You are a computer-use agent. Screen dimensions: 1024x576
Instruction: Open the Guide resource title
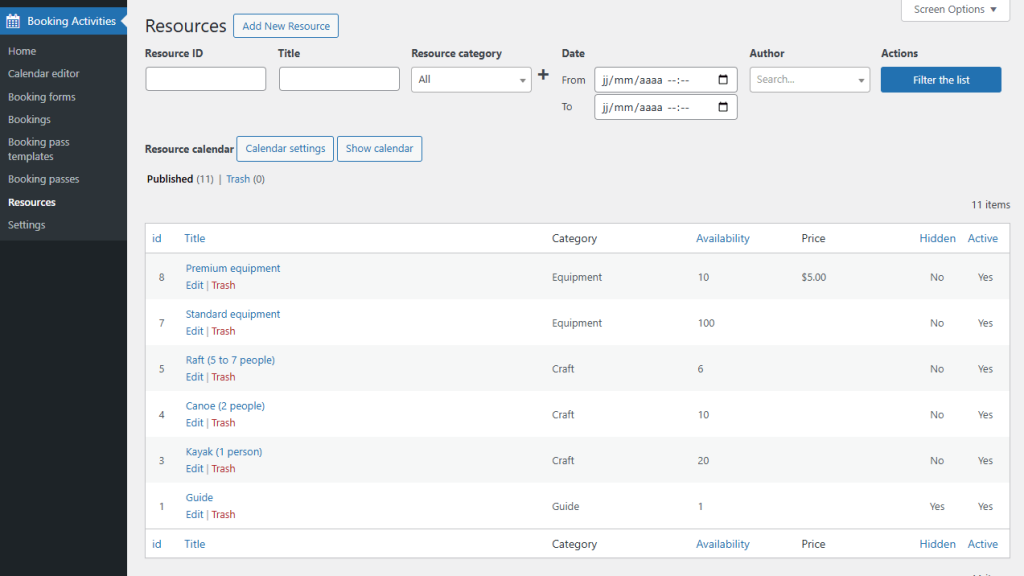click(199, 497)
